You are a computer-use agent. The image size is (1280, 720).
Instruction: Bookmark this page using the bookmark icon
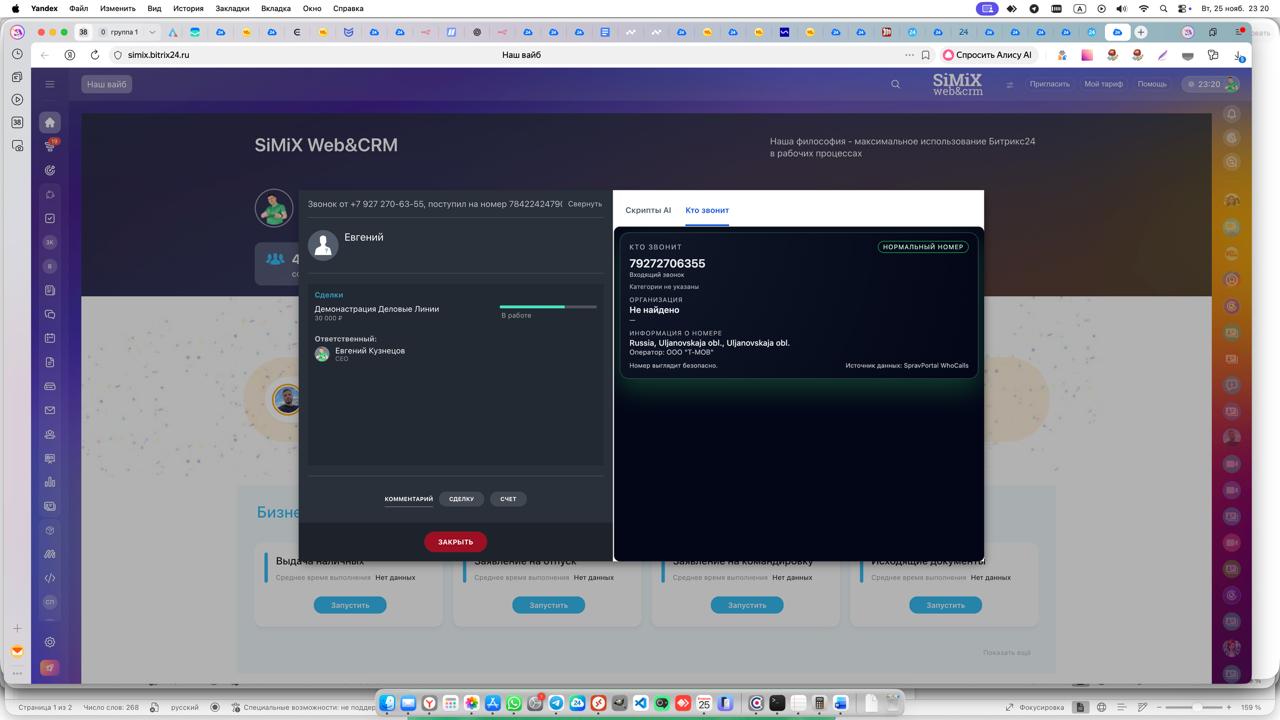(x=925, y=55)
